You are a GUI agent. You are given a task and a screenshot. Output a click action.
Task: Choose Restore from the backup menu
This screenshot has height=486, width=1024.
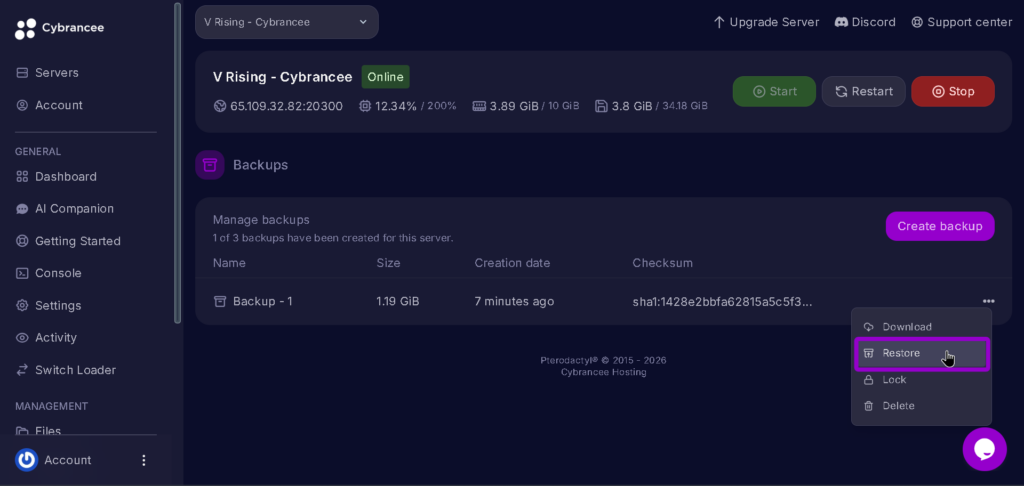point(921,353)
